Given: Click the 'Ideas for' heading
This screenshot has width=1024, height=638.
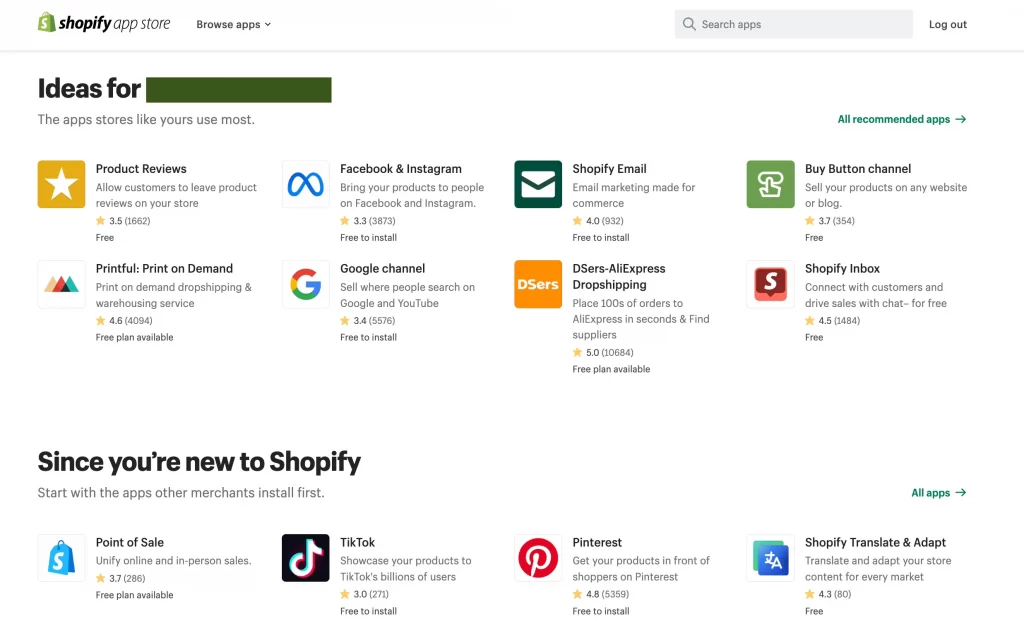Looking at the screenshot, I should 89,89.
